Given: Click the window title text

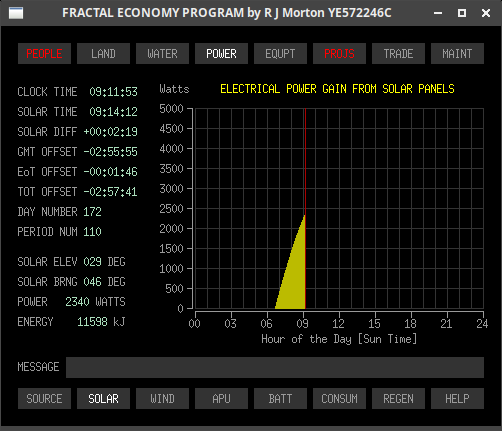Looking at the screenshot, I should click(227, 13).
